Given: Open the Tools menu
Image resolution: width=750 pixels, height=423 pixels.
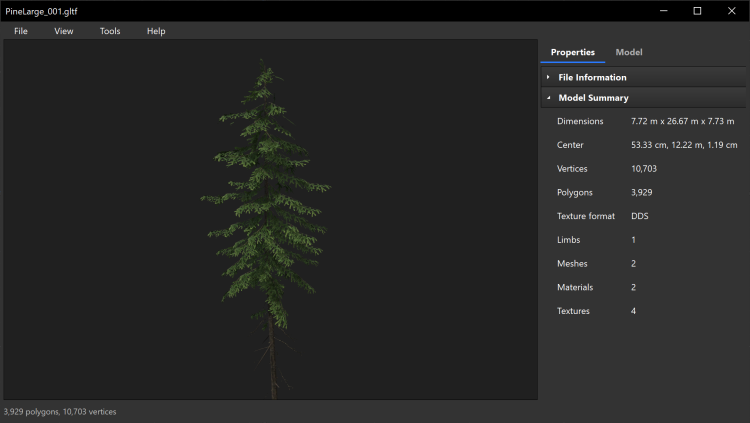Looking at the screenshot, I should [110, 31].
